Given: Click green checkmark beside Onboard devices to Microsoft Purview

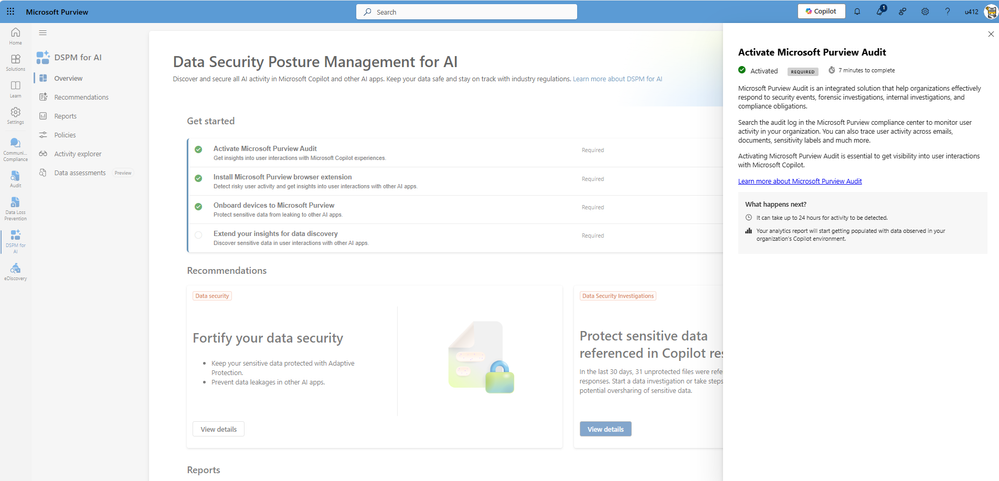Looking at the screenshot, I should click(198, 206).
